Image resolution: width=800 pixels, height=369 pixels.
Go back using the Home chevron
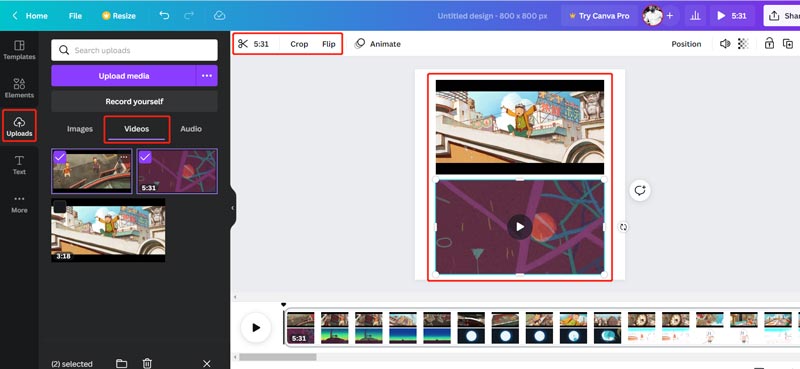coord(15,16)
